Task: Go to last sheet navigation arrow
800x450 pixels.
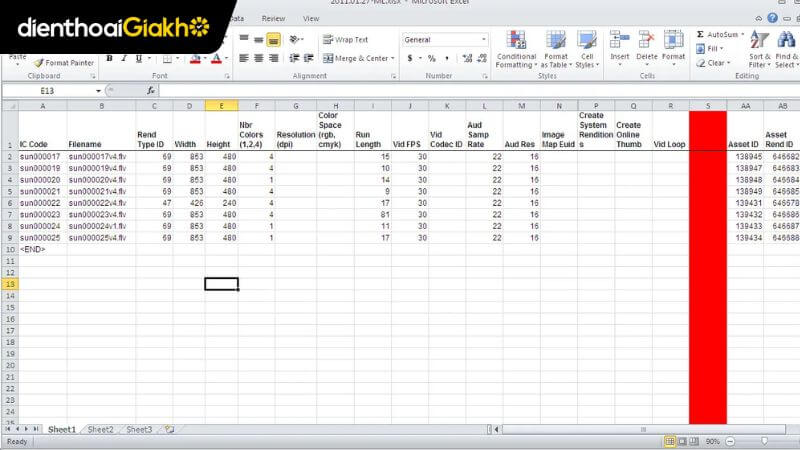Action: pos(35,429)
